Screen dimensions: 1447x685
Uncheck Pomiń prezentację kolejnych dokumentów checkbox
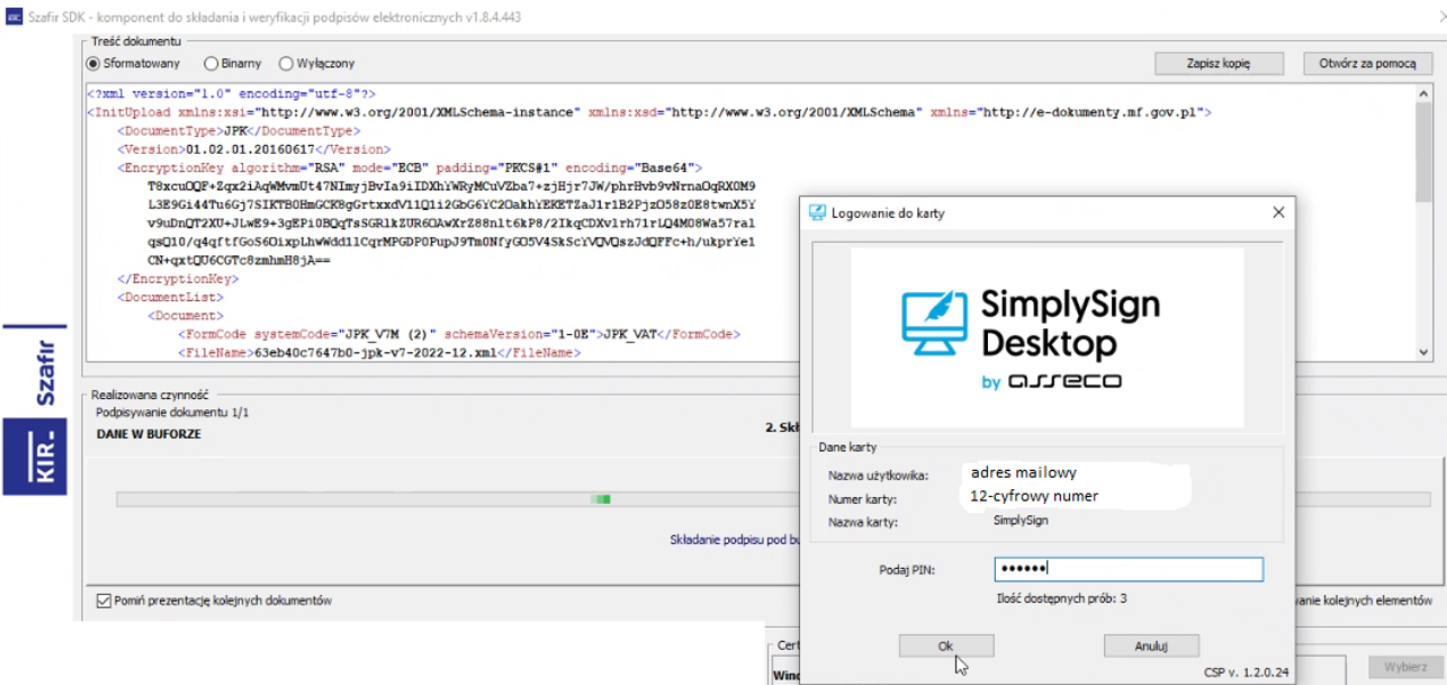tap(103, 601)
